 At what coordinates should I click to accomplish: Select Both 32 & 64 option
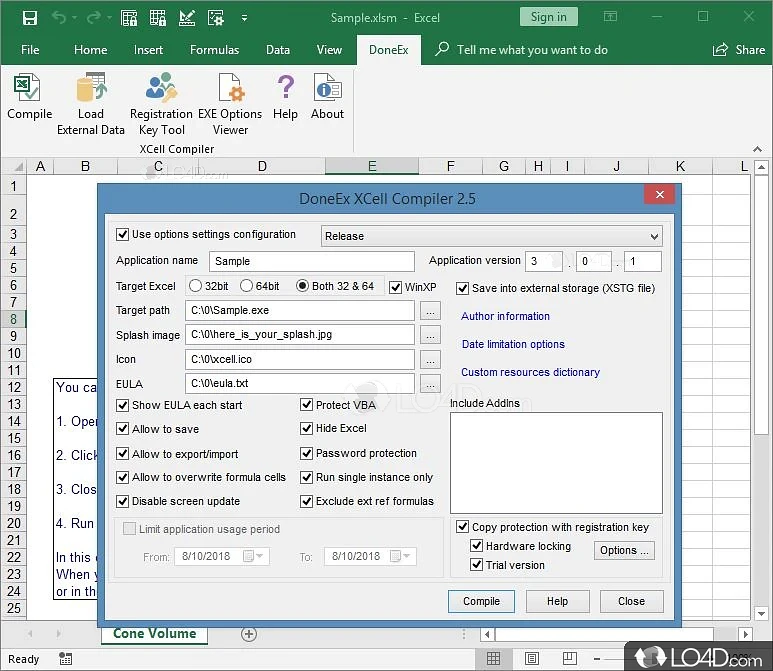[302, 285]
